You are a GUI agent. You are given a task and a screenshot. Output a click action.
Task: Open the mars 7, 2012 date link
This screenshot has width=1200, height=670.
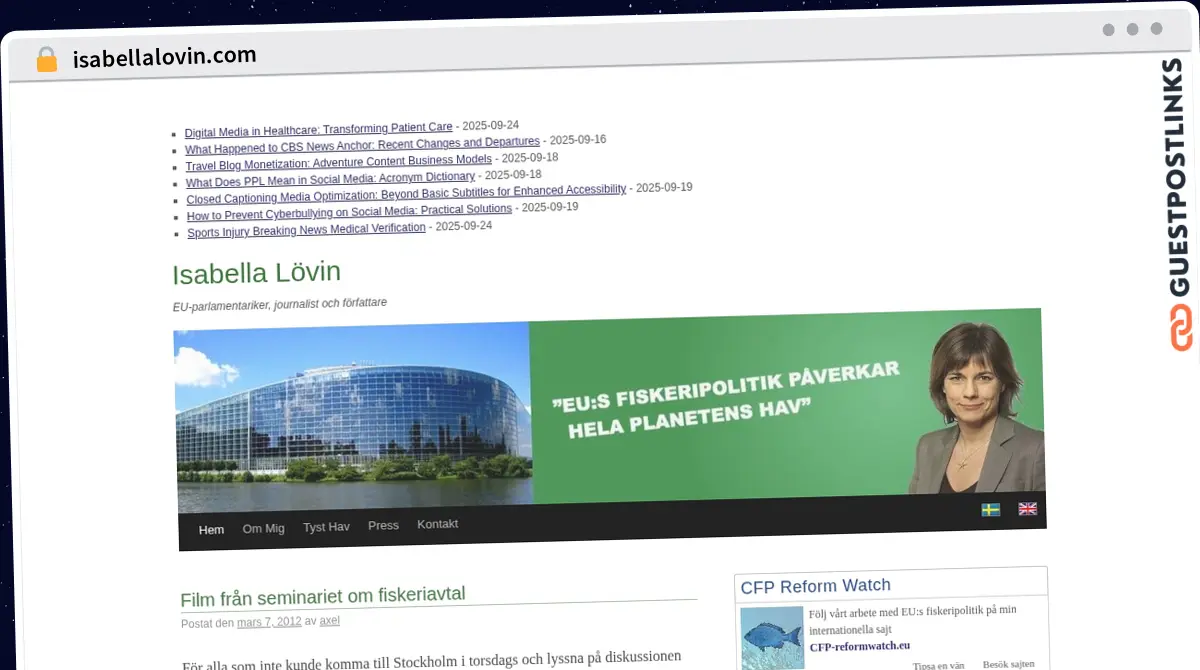269,621
